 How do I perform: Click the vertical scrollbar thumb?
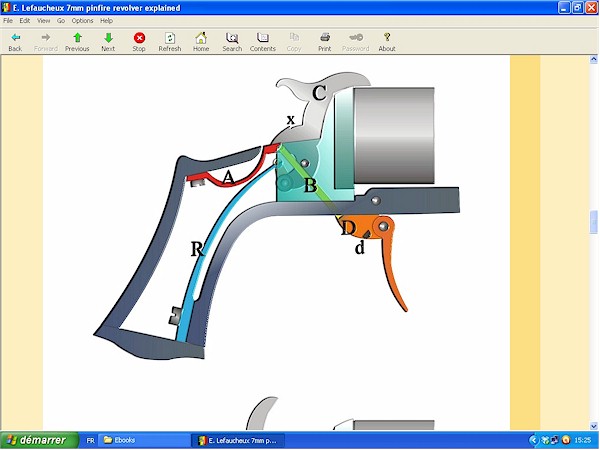coord(593,222)
